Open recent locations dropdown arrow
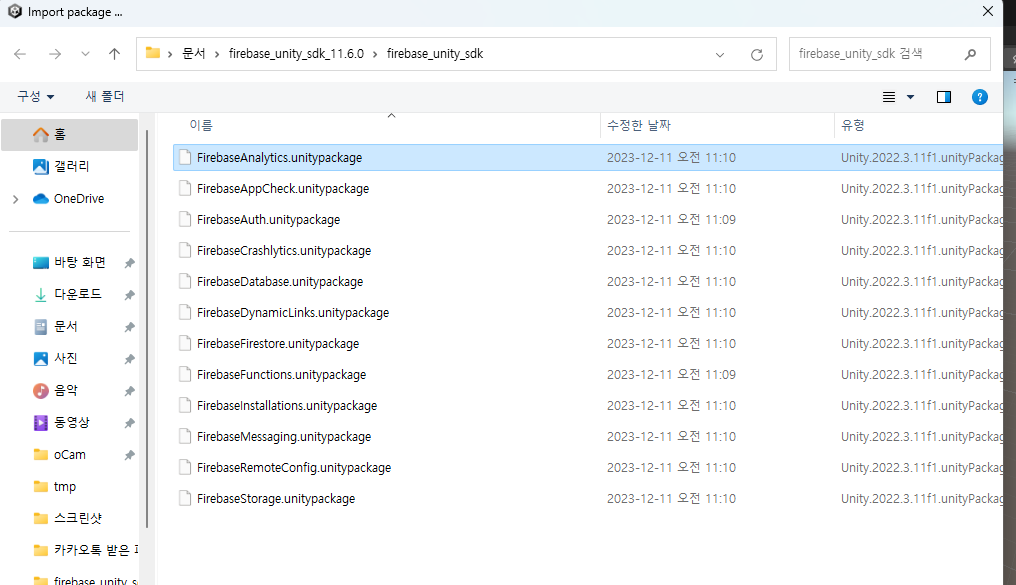Image resolution: width=1016 pixels, height=585 pixels. tap(85, 54)
